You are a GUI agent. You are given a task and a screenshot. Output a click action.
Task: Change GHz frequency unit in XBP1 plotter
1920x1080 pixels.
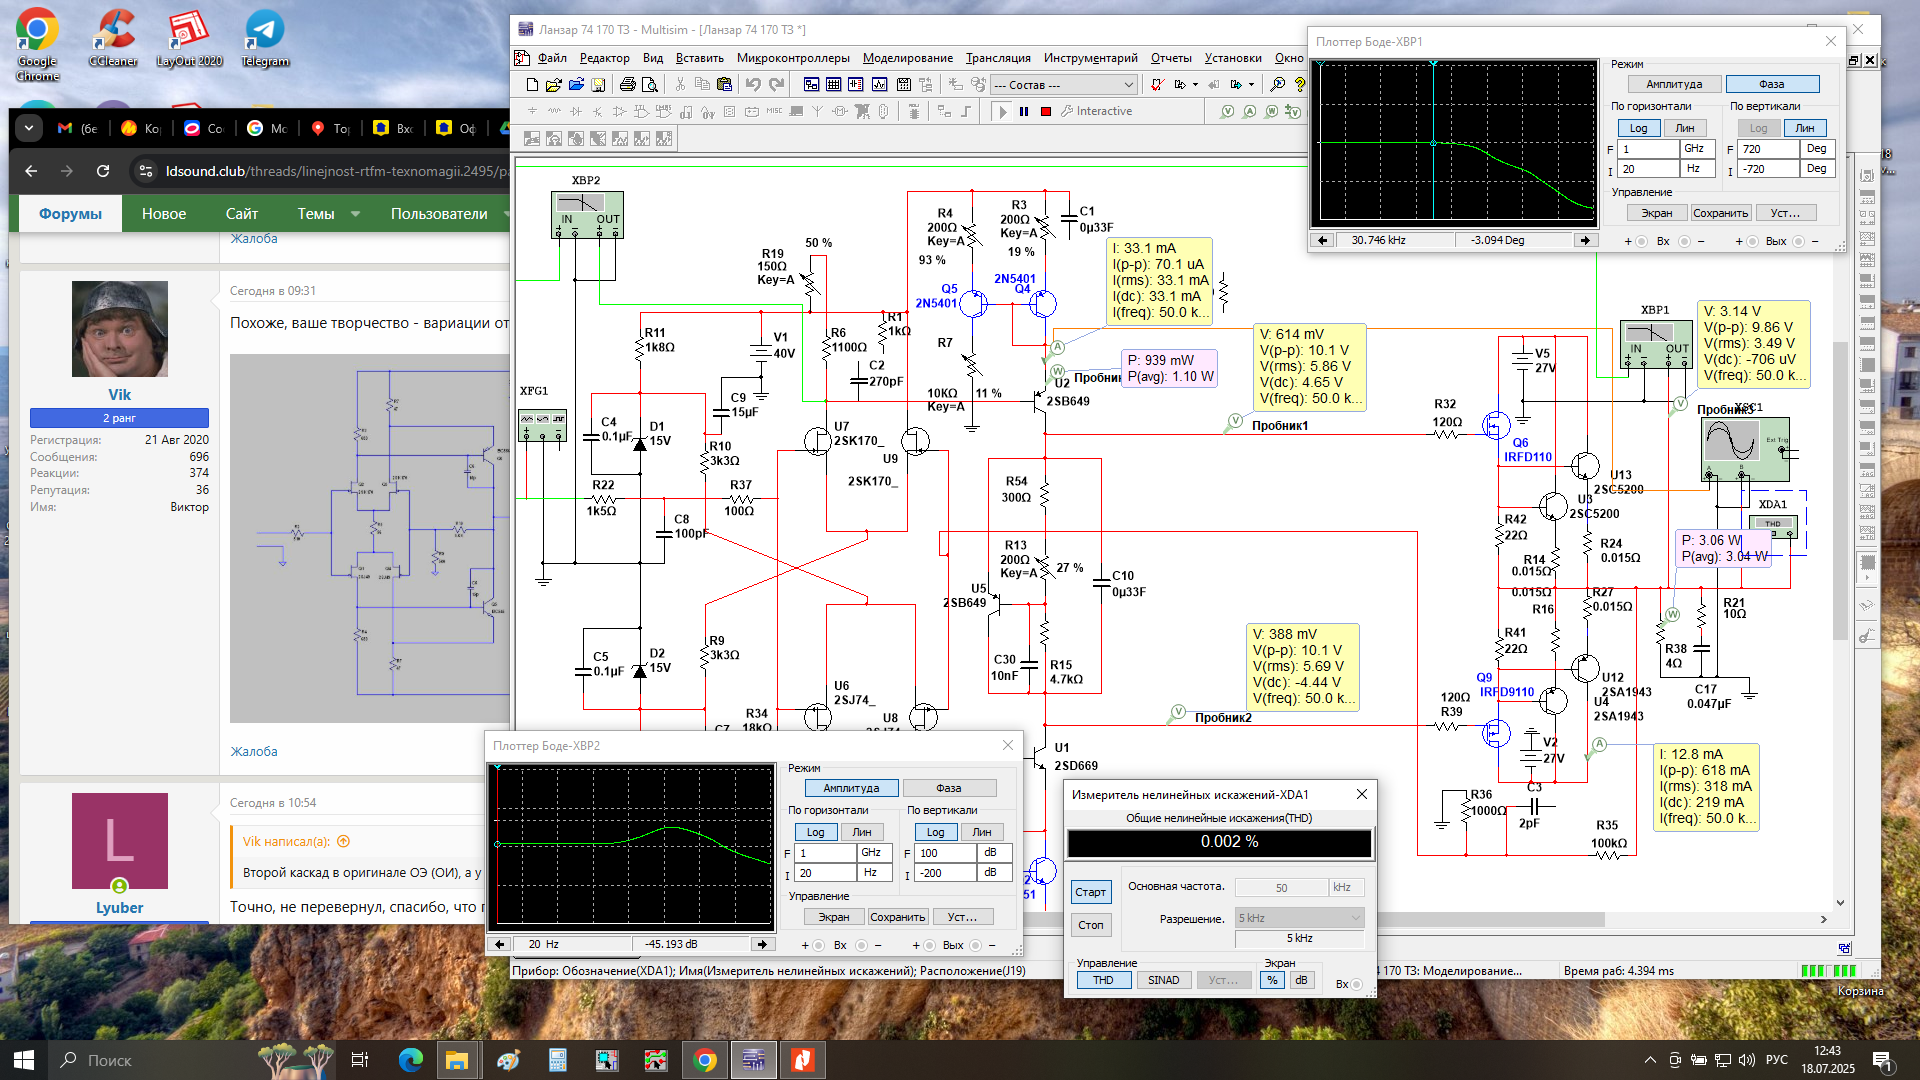(1697, 149)
